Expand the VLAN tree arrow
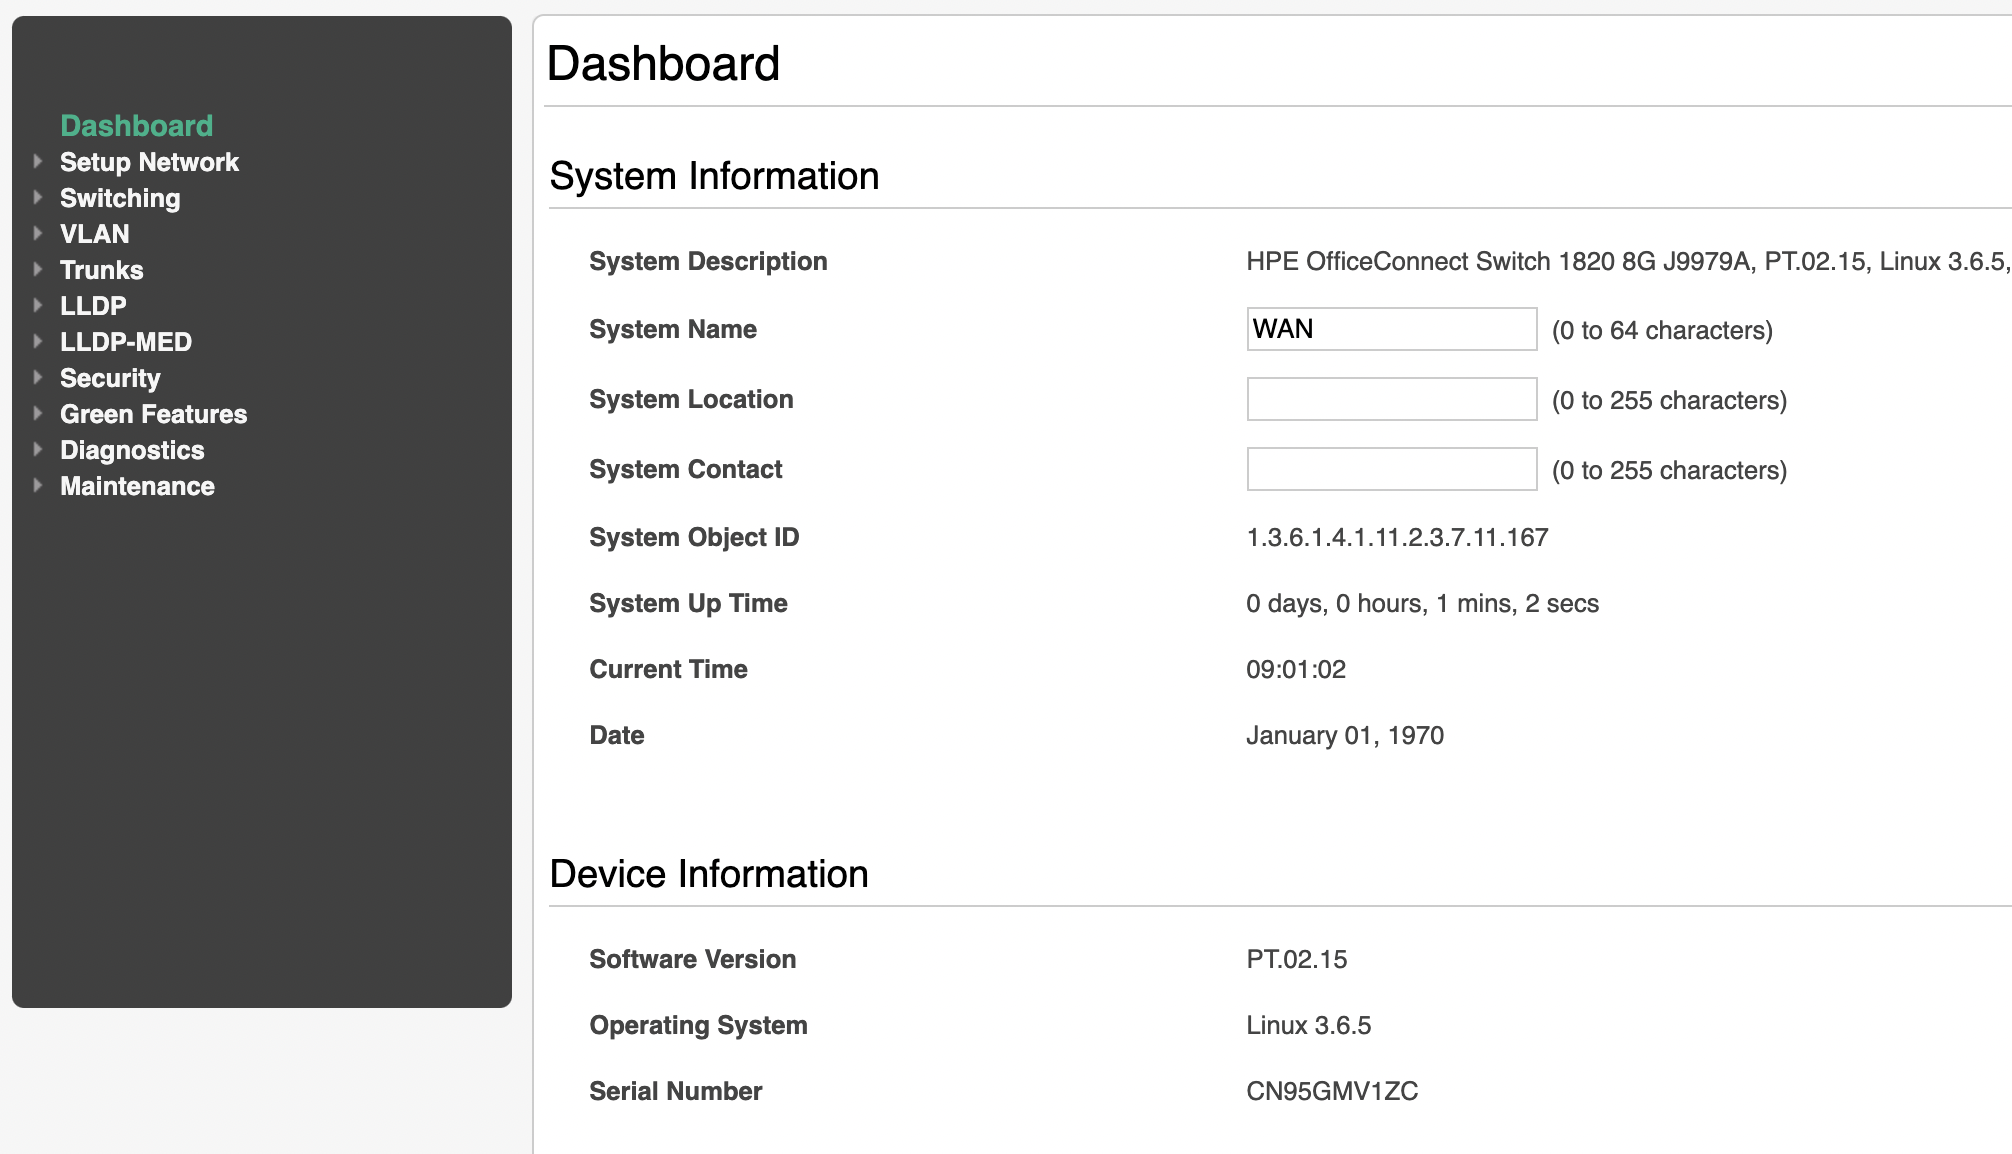 coord(38,233)
